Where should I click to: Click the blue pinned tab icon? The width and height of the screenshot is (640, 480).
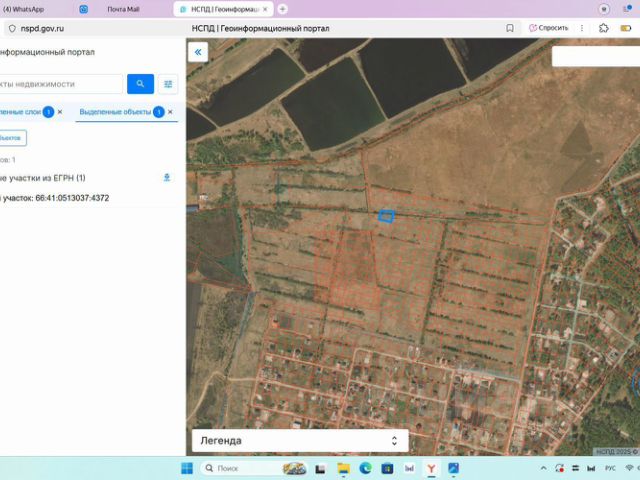coord(84,9)
